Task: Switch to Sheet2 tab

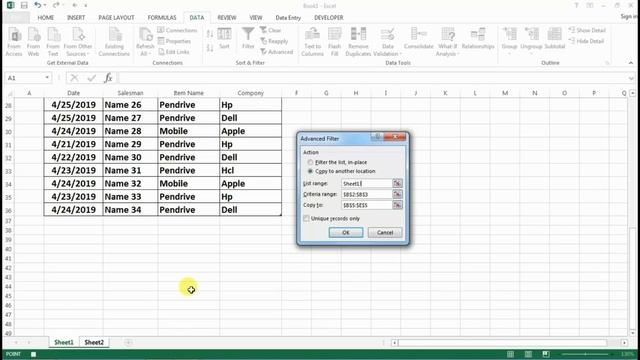Action: tap(94, 342)
